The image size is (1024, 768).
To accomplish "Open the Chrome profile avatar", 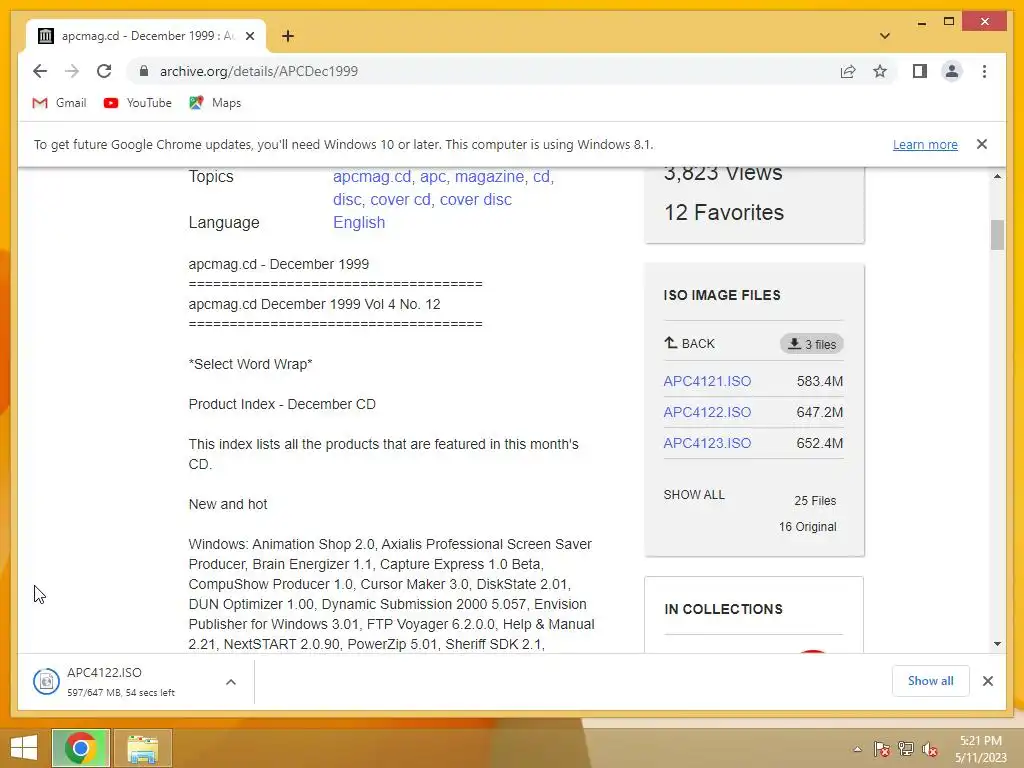I will (x=952, y=71).
